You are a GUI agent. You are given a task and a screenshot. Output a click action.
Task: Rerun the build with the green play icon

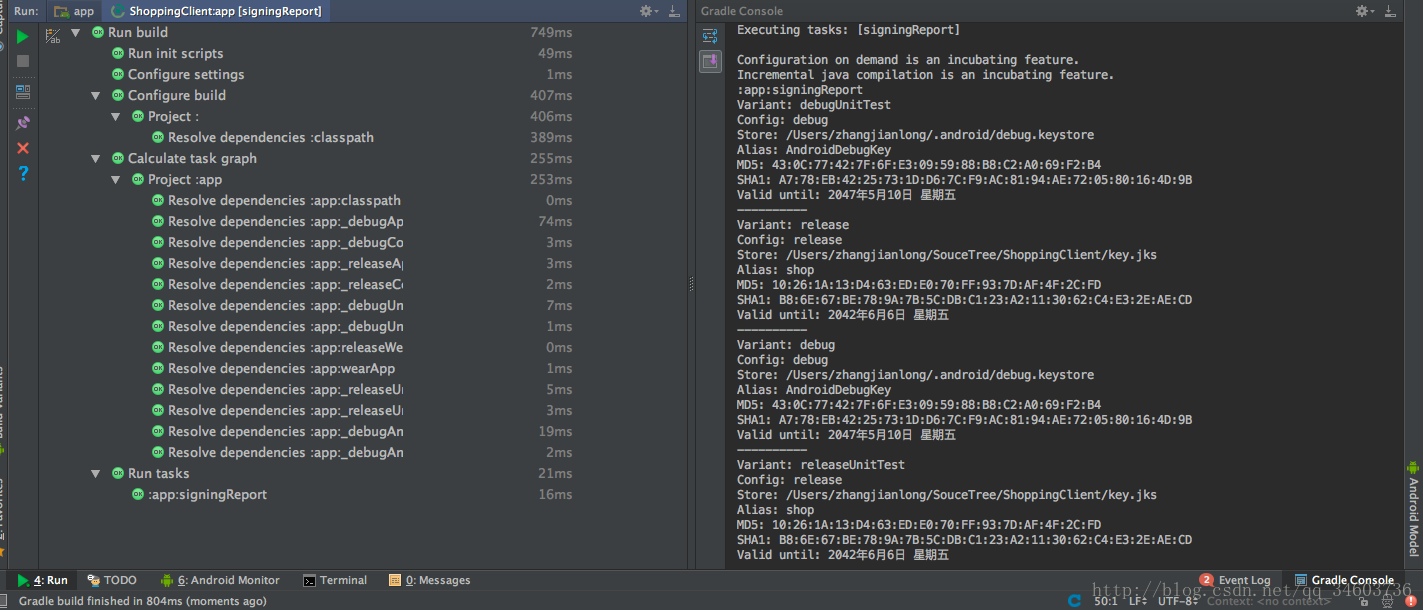23,36
